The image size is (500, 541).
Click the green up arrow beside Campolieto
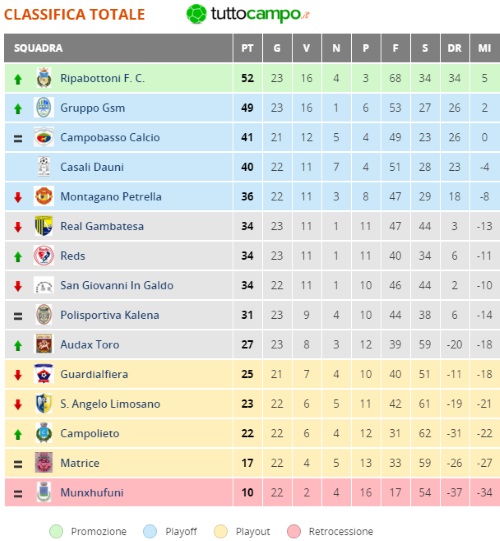[x=18, y=434]
